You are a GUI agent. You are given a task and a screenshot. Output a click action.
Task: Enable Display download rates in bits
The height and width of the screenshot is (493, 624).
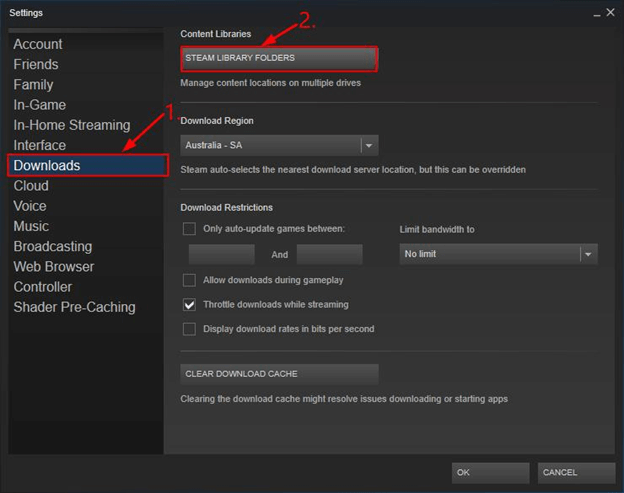tap(189, 329)
